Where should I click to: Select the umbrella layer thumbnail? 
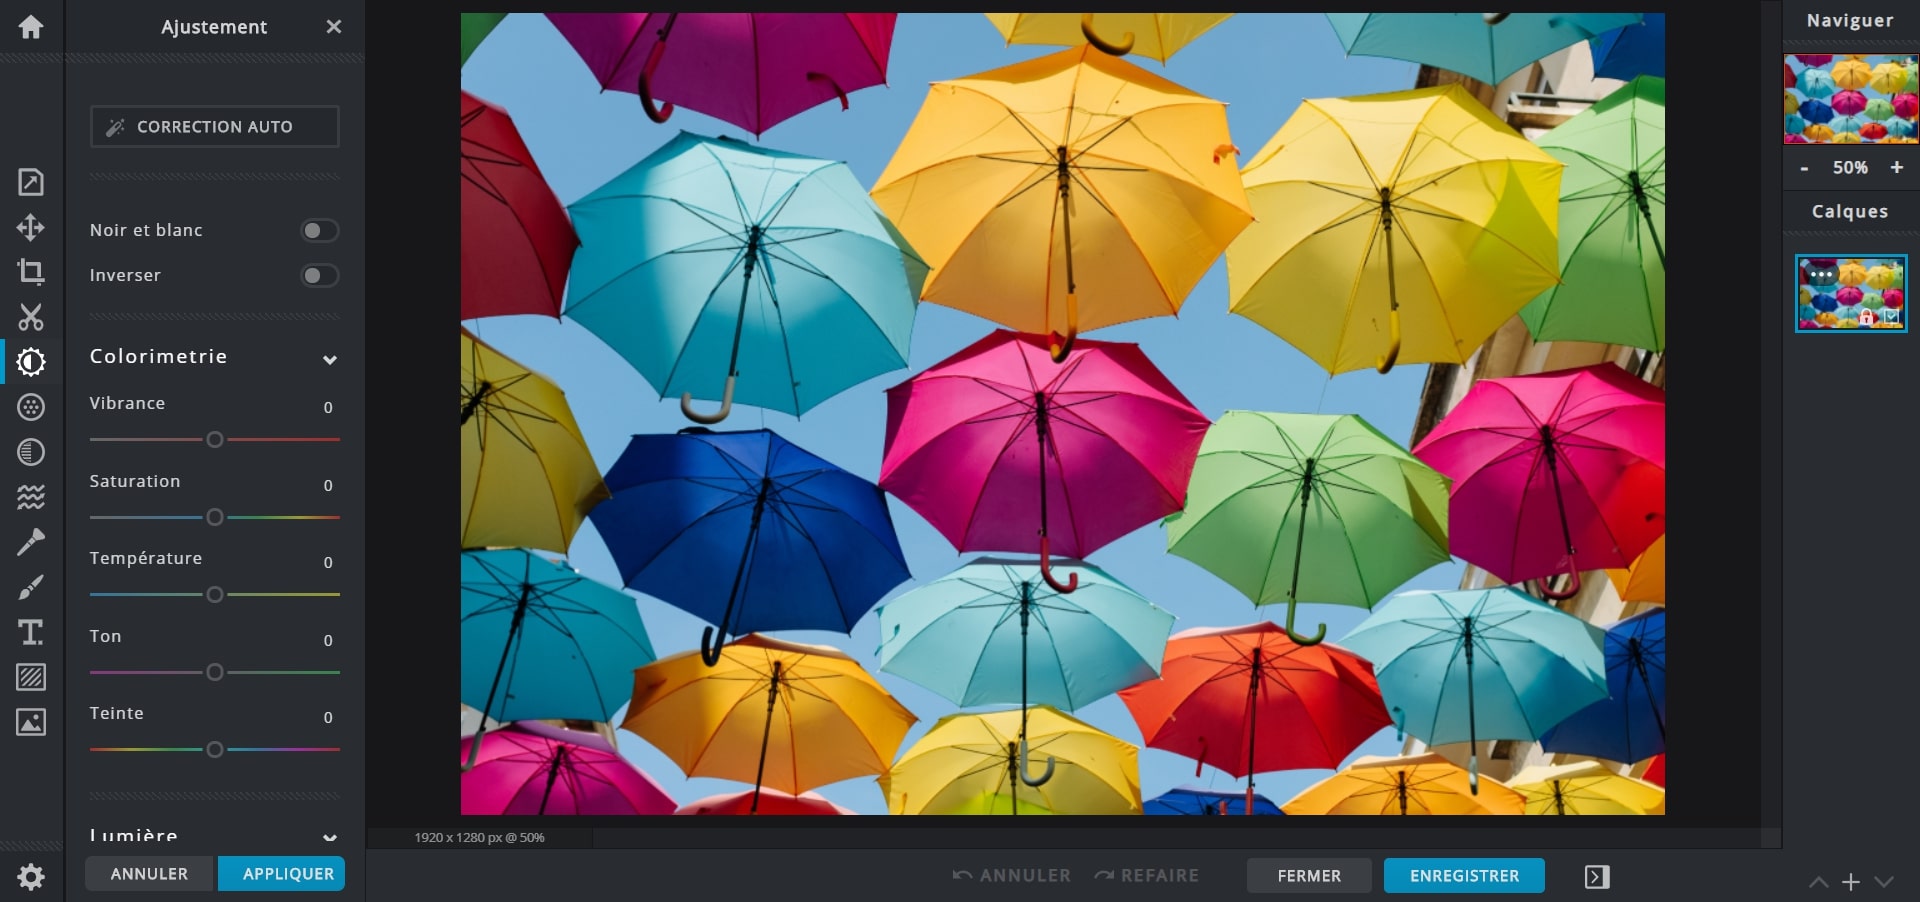point(1851,293)
